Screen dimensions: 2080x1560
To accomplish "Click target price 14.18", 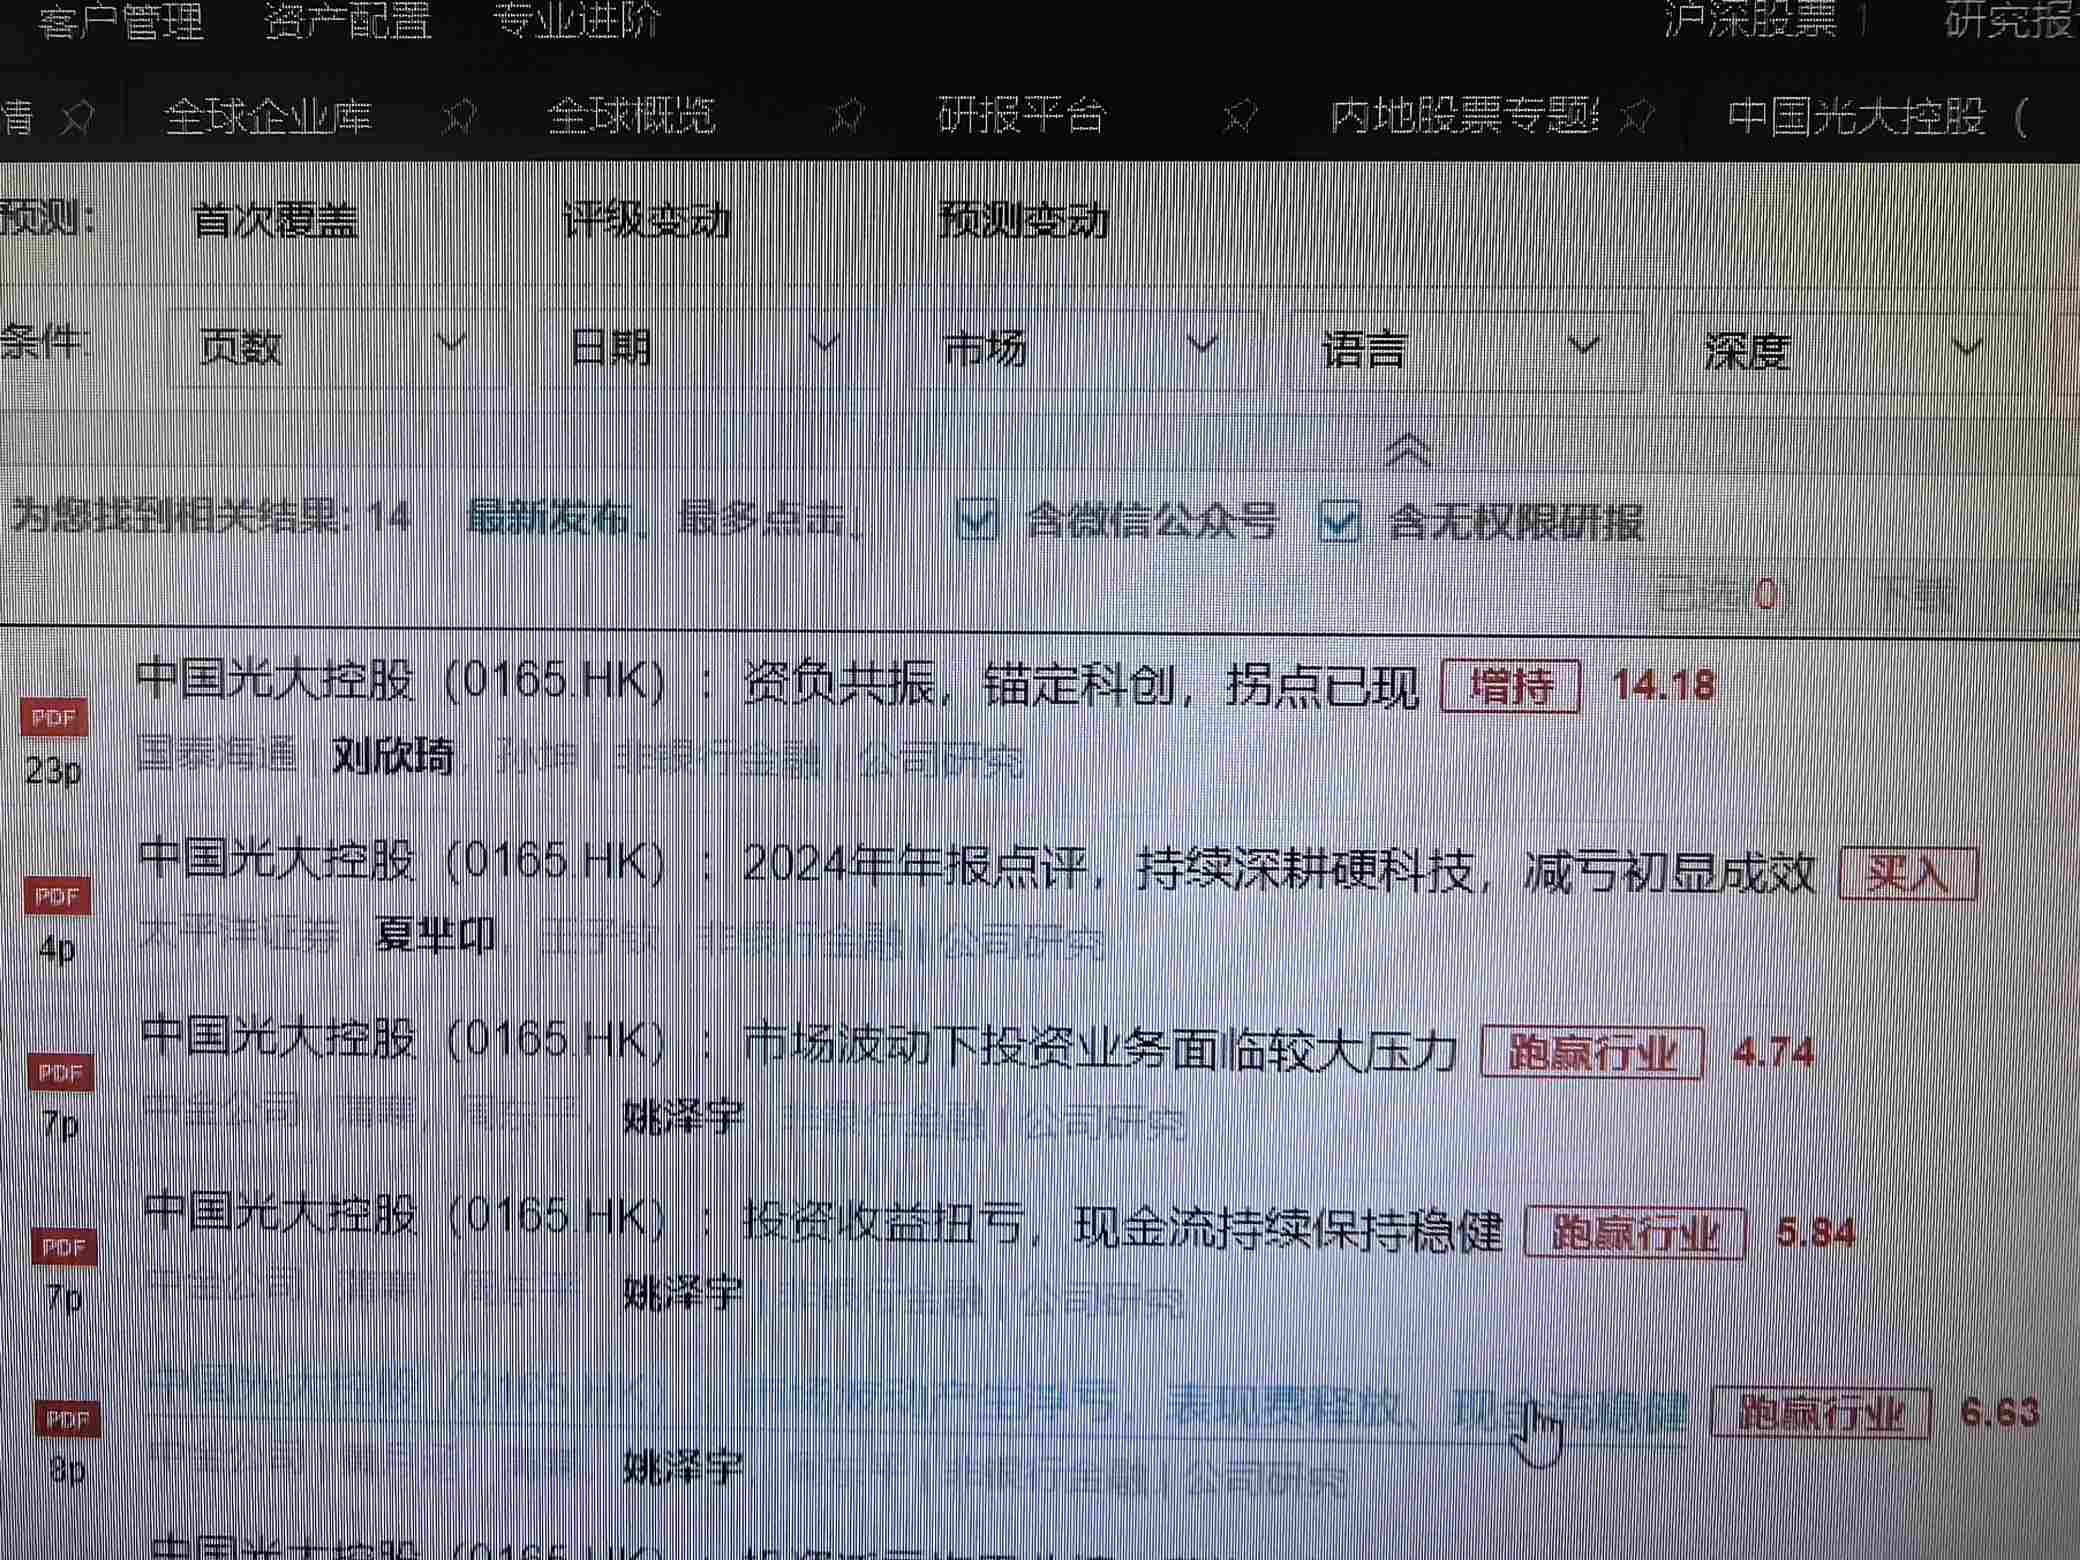I will coord(1664,686).
